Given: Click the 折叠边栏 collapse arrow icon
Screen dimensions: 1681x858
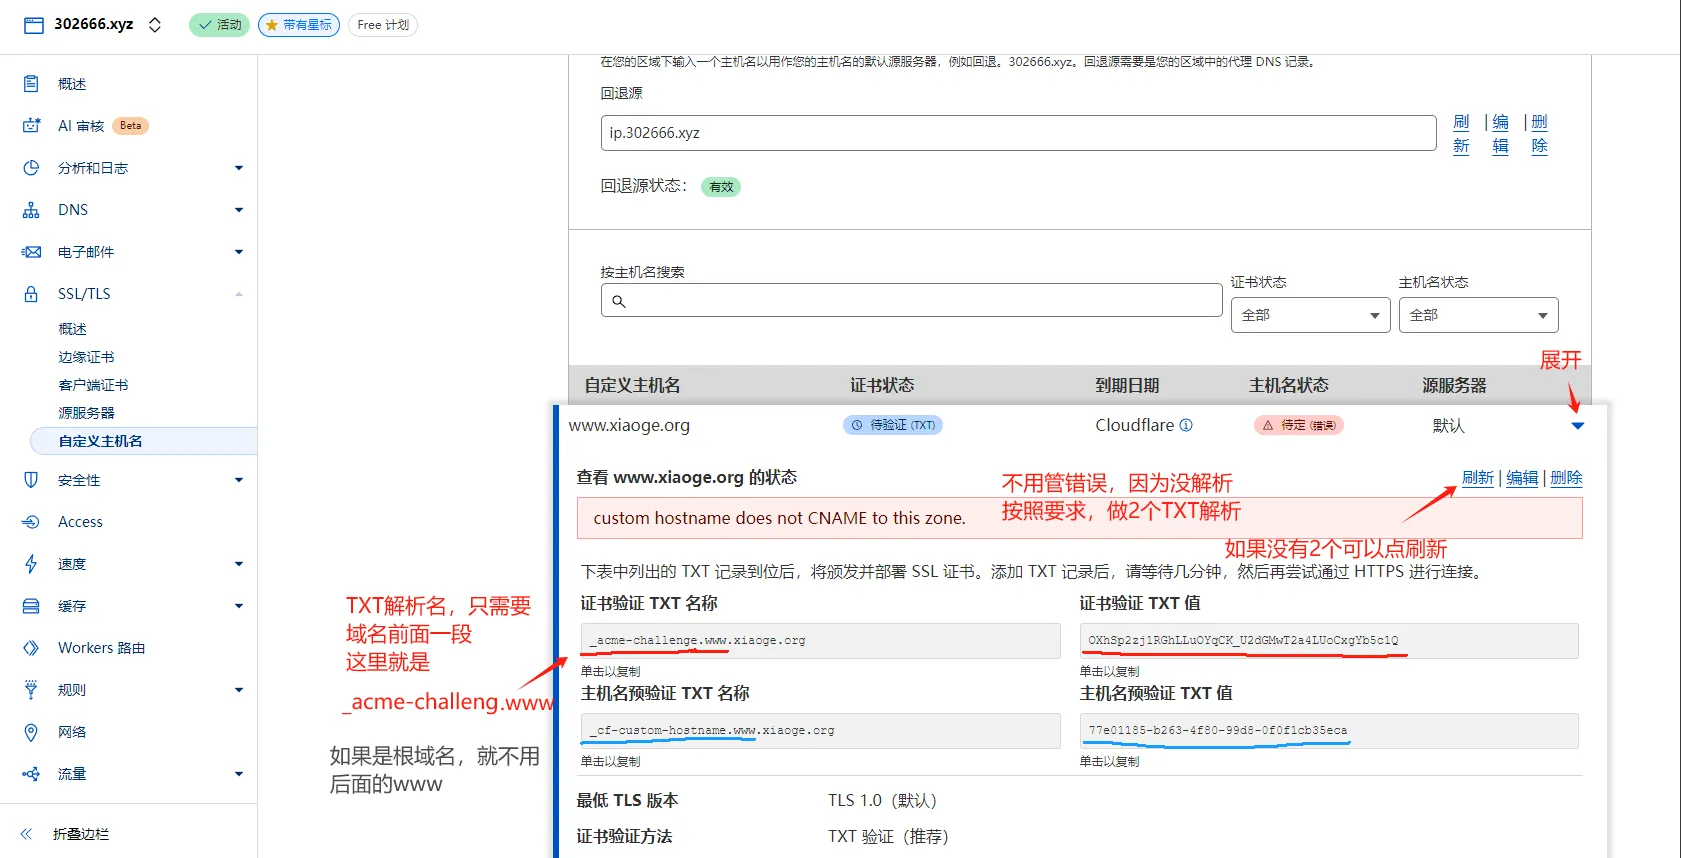Looking at the screenshot, I should [x=26, y=834].
